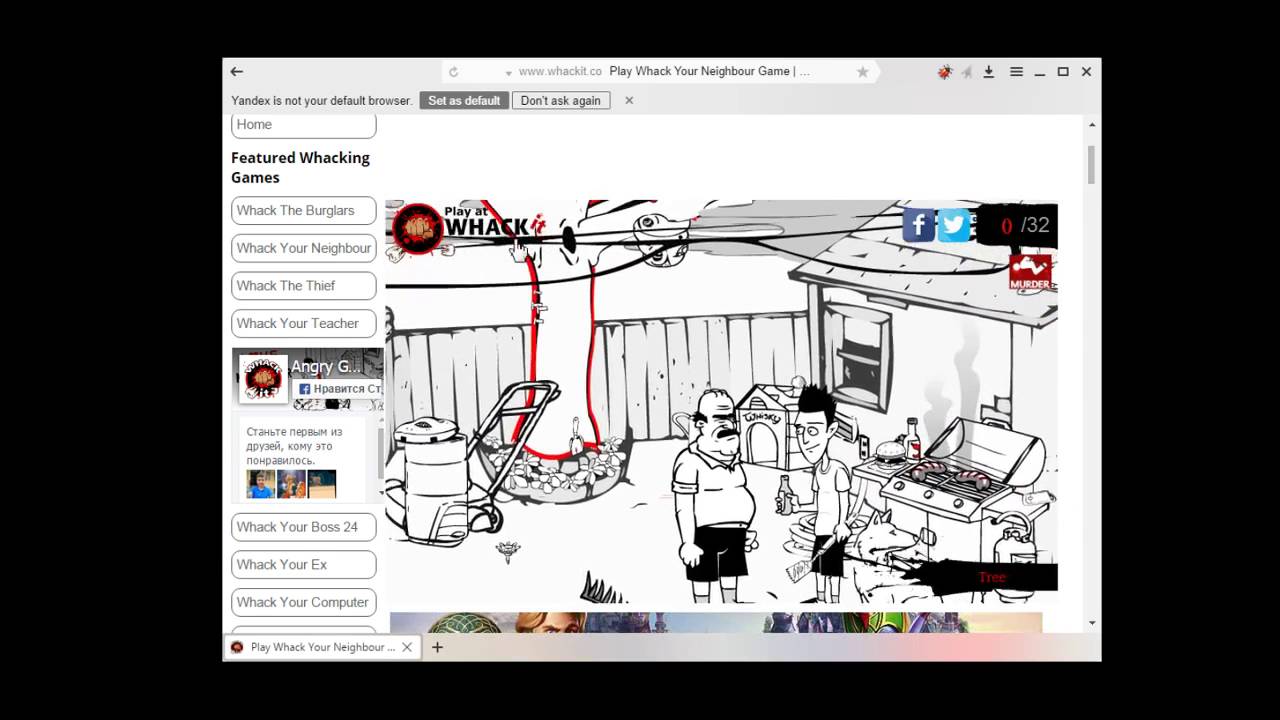Viewport: 1280px width, 720px height.
Task: Open a new tab with plus button
Action: [x=437, y=647]
